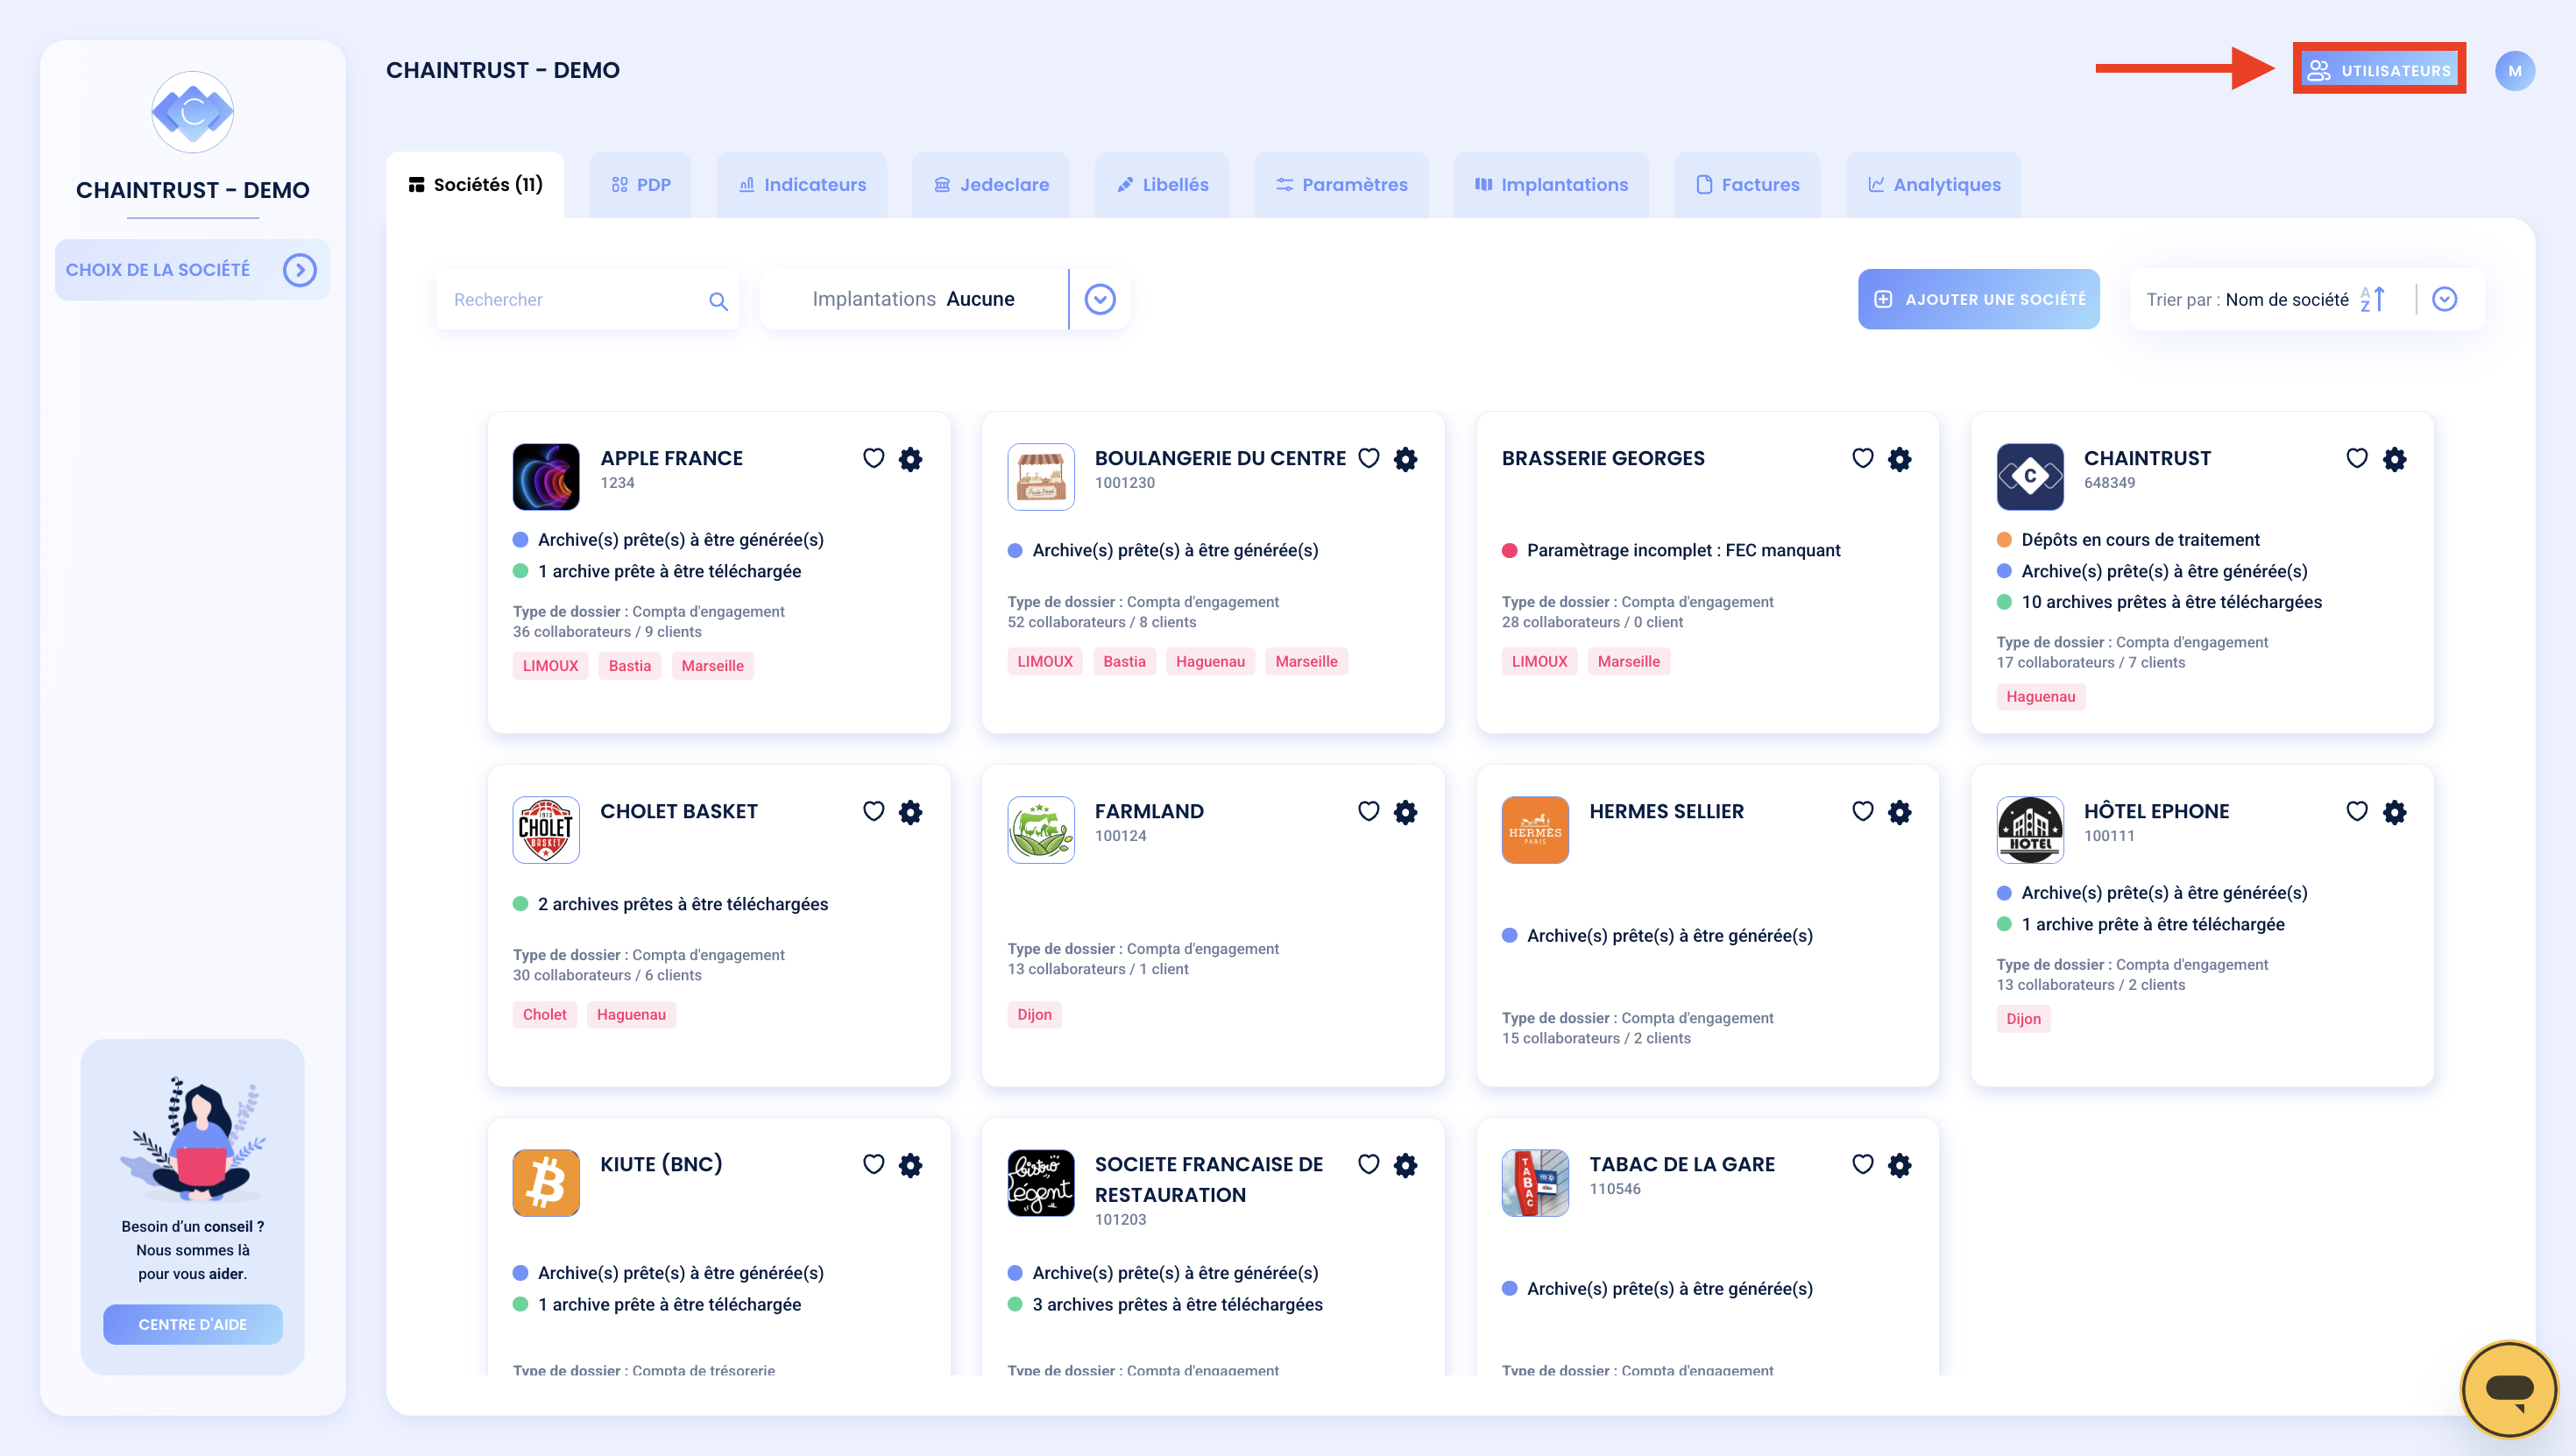The width and height of the screenshot is (2576, 1456).
Task: Click Haguenau tag on CHAINTRUST card
Action: tap(2040, 697)
